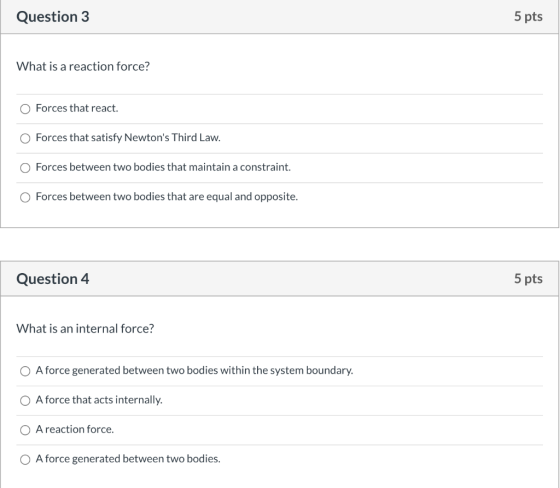Image resolution: width=560 pixels, height=488 pixels.
Task: Click text "Forces between two bodies that are equal and opposite."
Action: pos(167,196)
